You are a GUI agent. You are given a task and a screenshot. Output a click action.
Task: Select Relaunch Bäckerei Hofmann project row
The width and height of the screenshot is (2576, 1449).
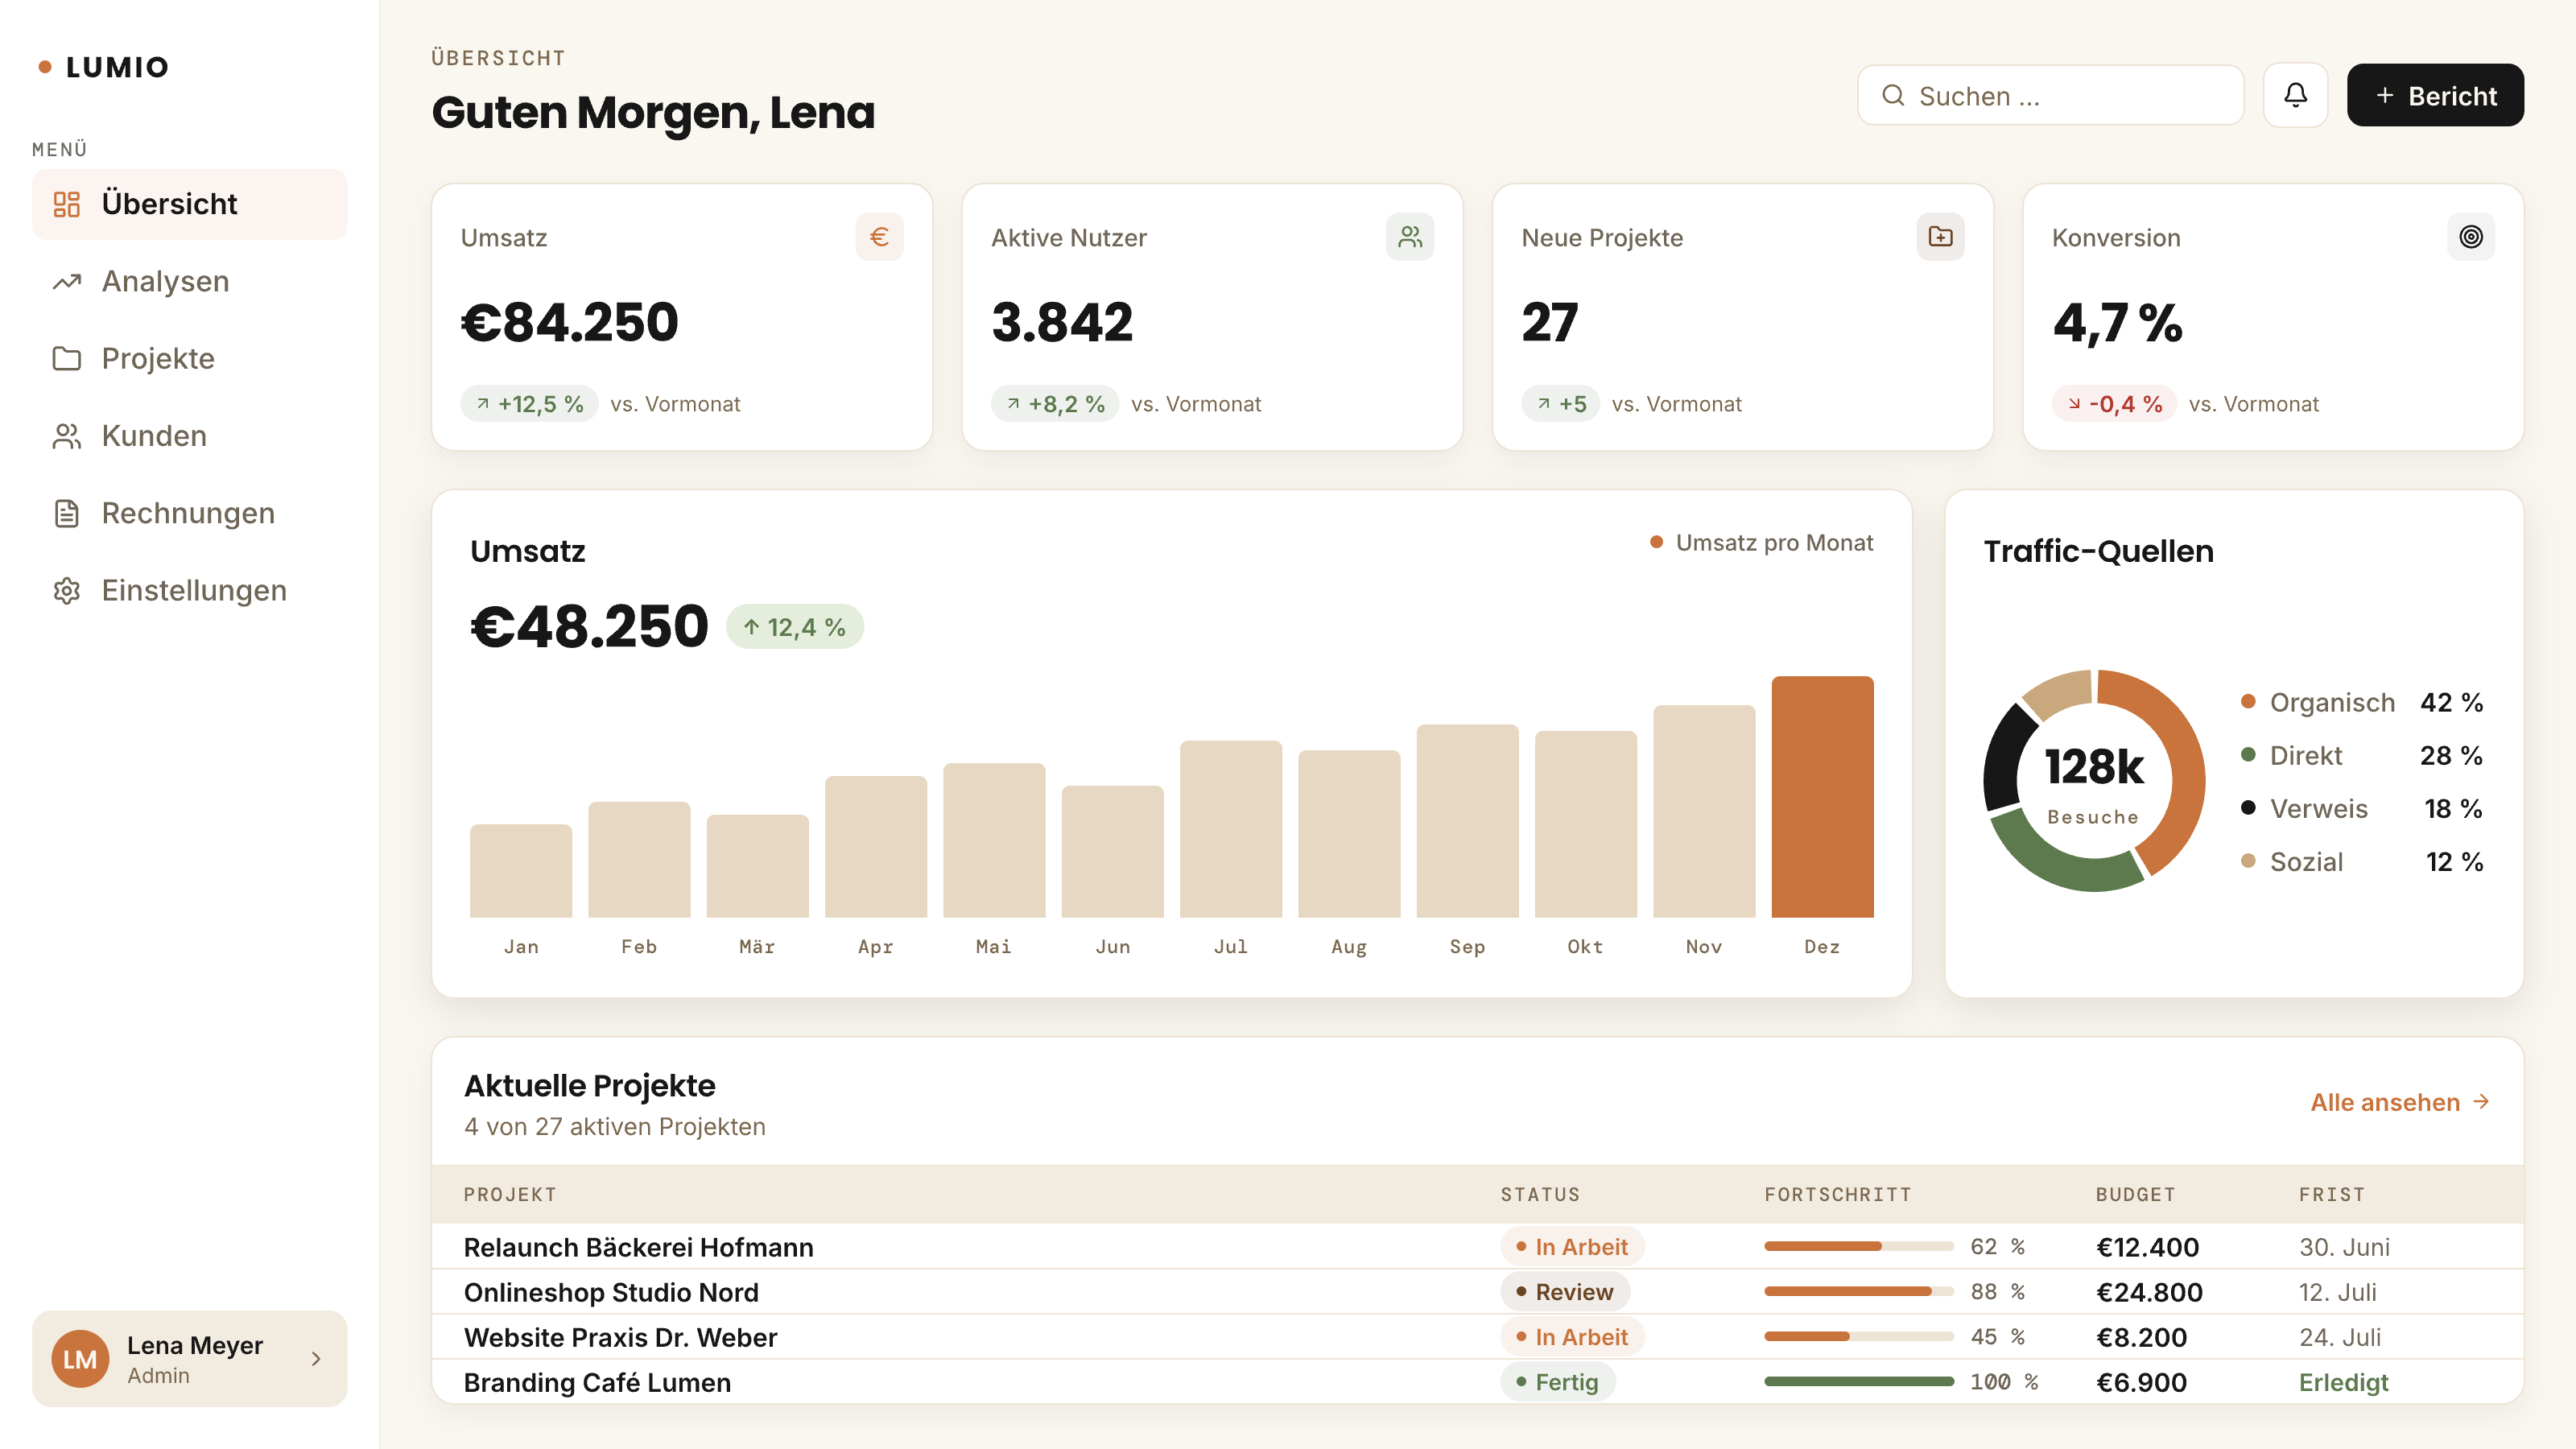(1477, 1247)
